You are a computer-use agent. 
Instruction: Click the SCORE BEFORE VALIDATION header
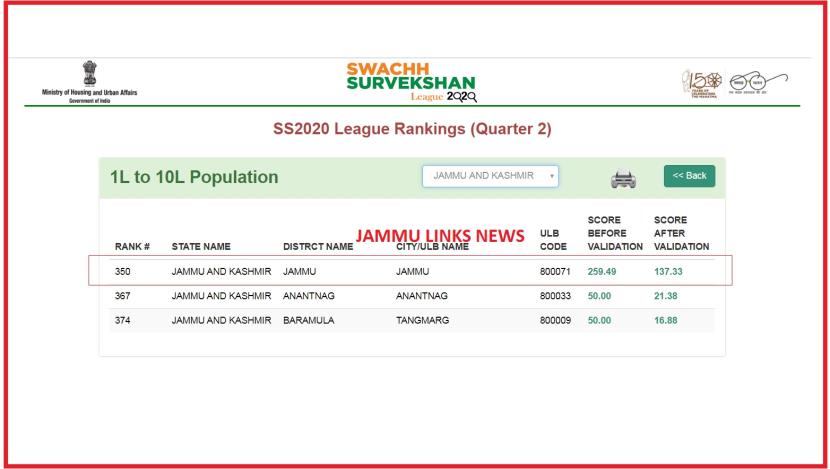pyautogui.click(x=615, y=233)
